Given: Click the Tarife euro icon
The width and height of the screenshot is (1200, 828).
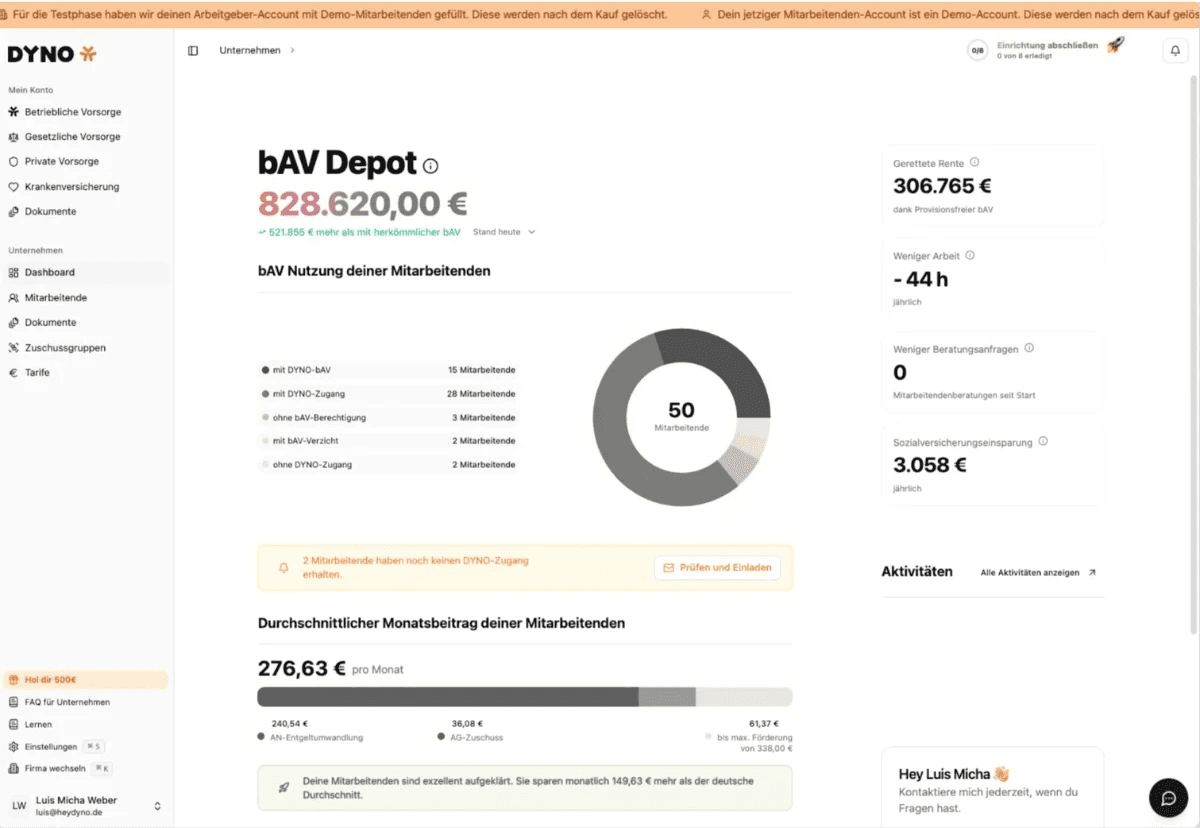Looking at the screenshot, I should coord(14,372).
